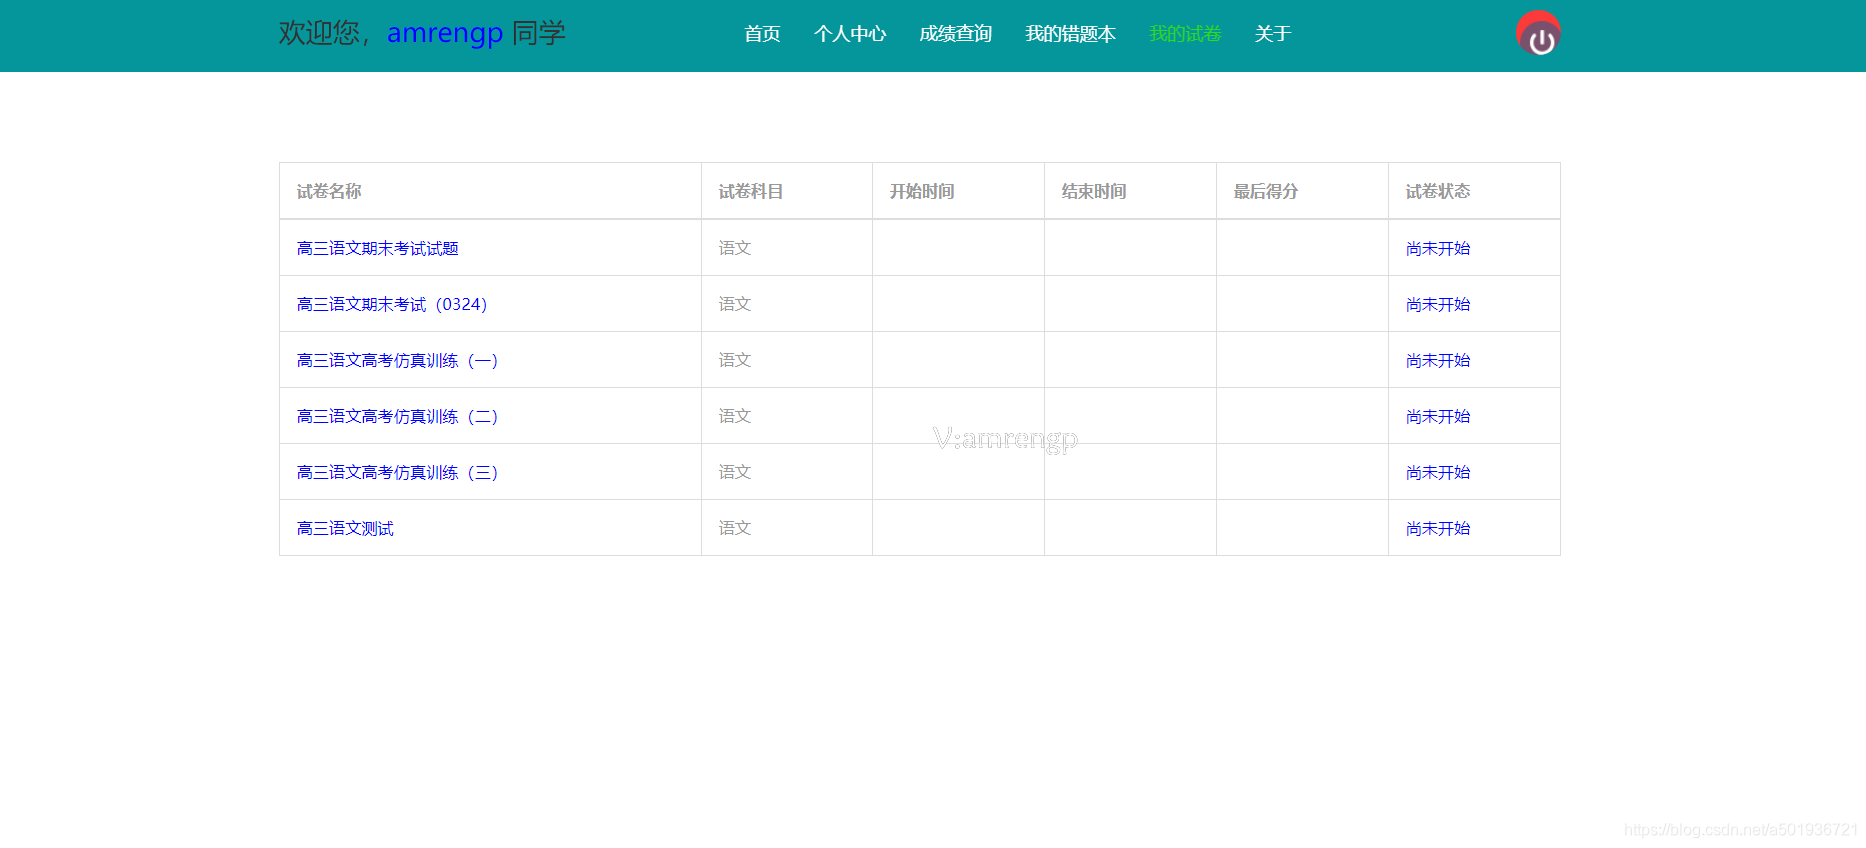Click 语文 subject in 仿真训练（一） row

tap(735, 360)
